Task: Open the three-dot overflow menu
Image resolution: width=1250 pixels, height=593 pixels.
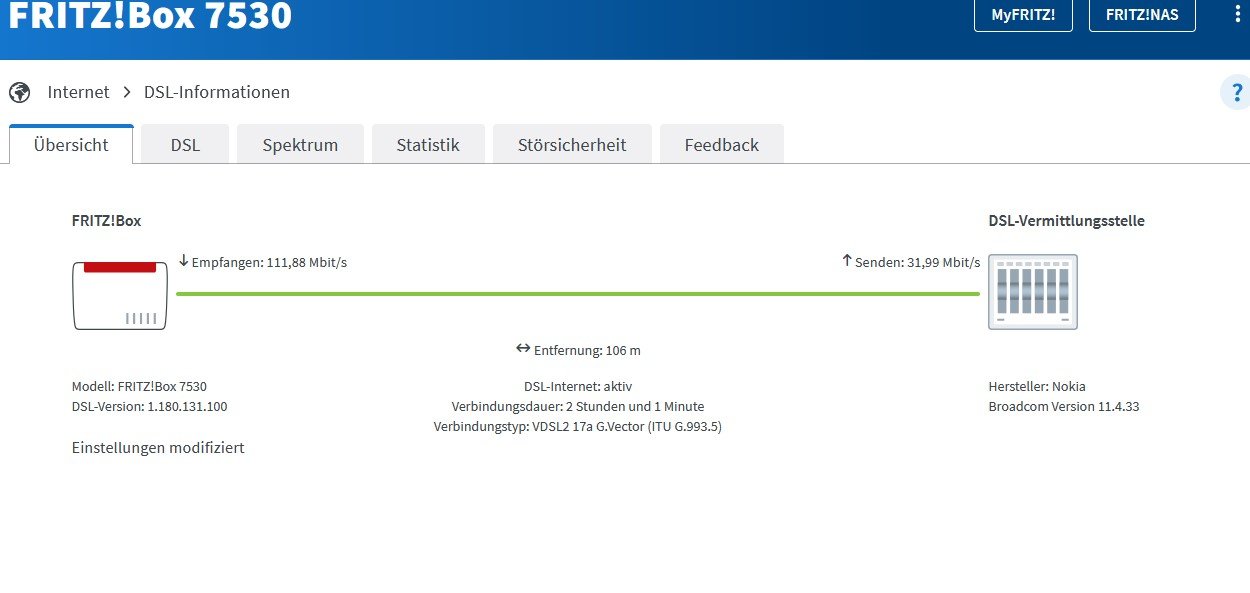Action: pos(1237,14)
